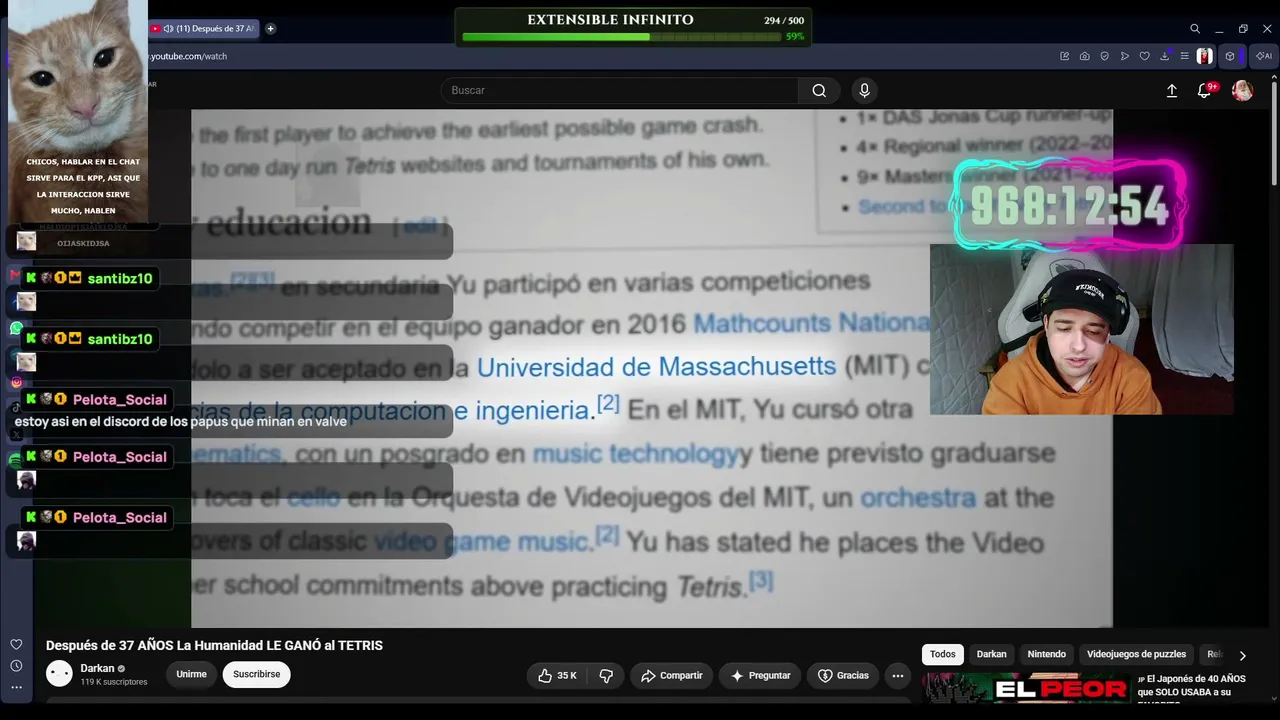Open YouTube notifications bell
This screenshot has height=720, width=1280.
tap(1204, 90)
